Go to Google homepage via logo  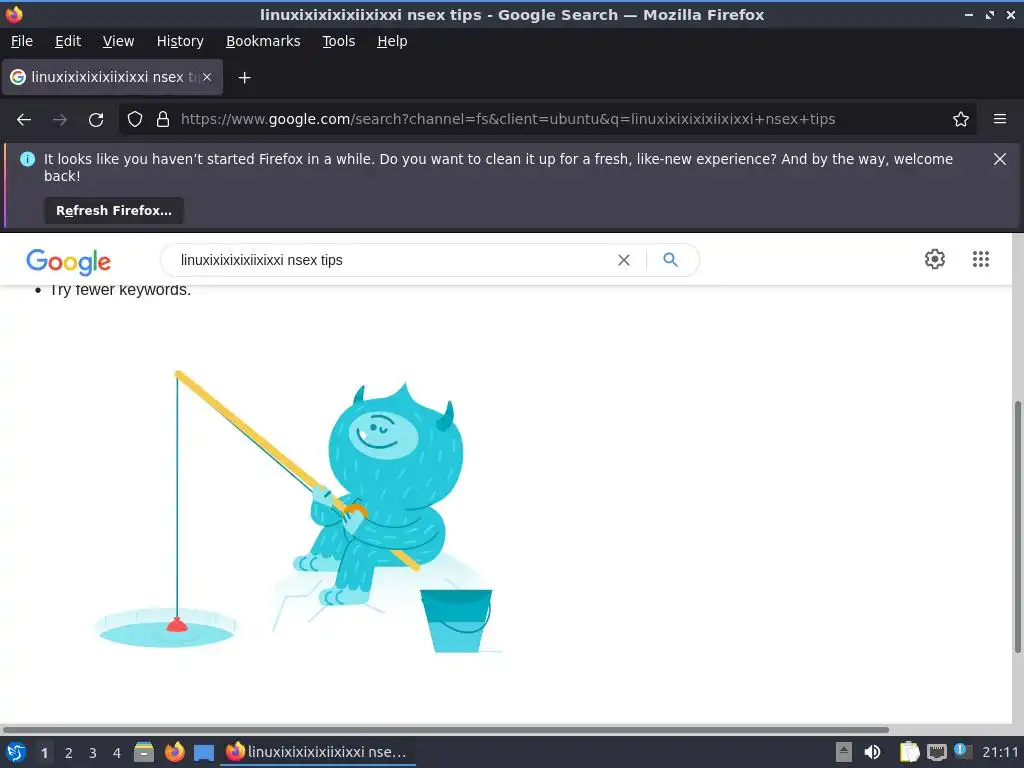click(69, 261)
